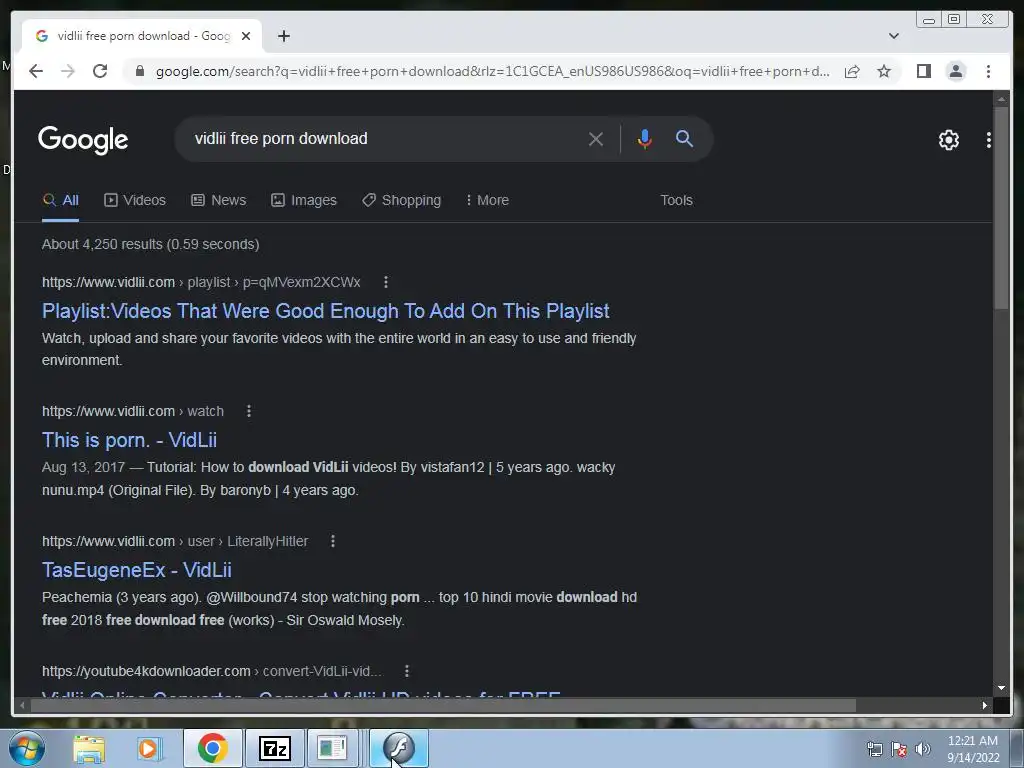Open the watch result's three-dot options
The width and height of the screenshot is (1024, 768).
tap(249, 411)
